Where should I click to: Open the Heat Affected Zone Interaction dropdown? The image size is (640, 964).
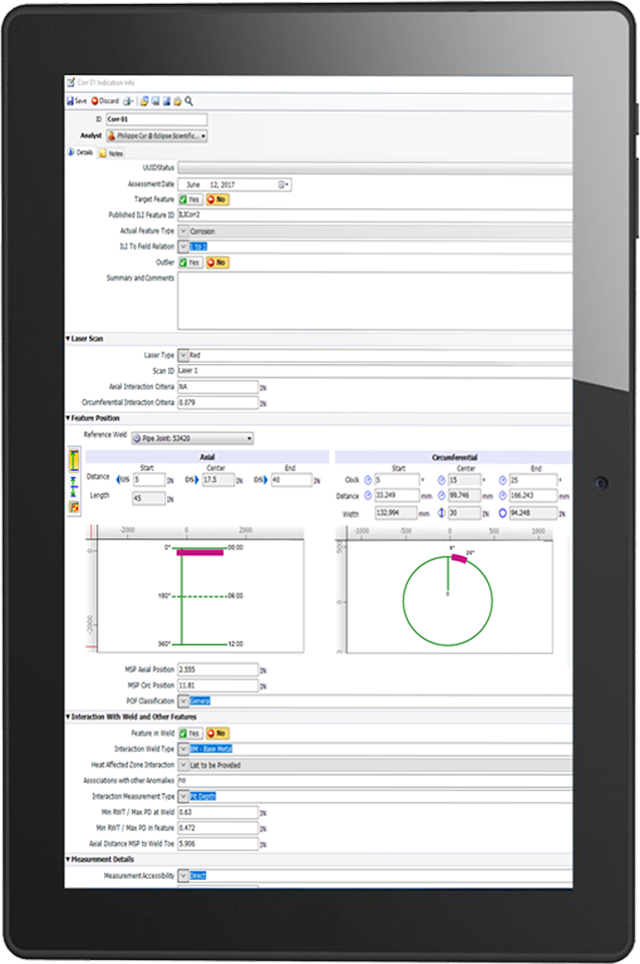[x=183, y=765]
